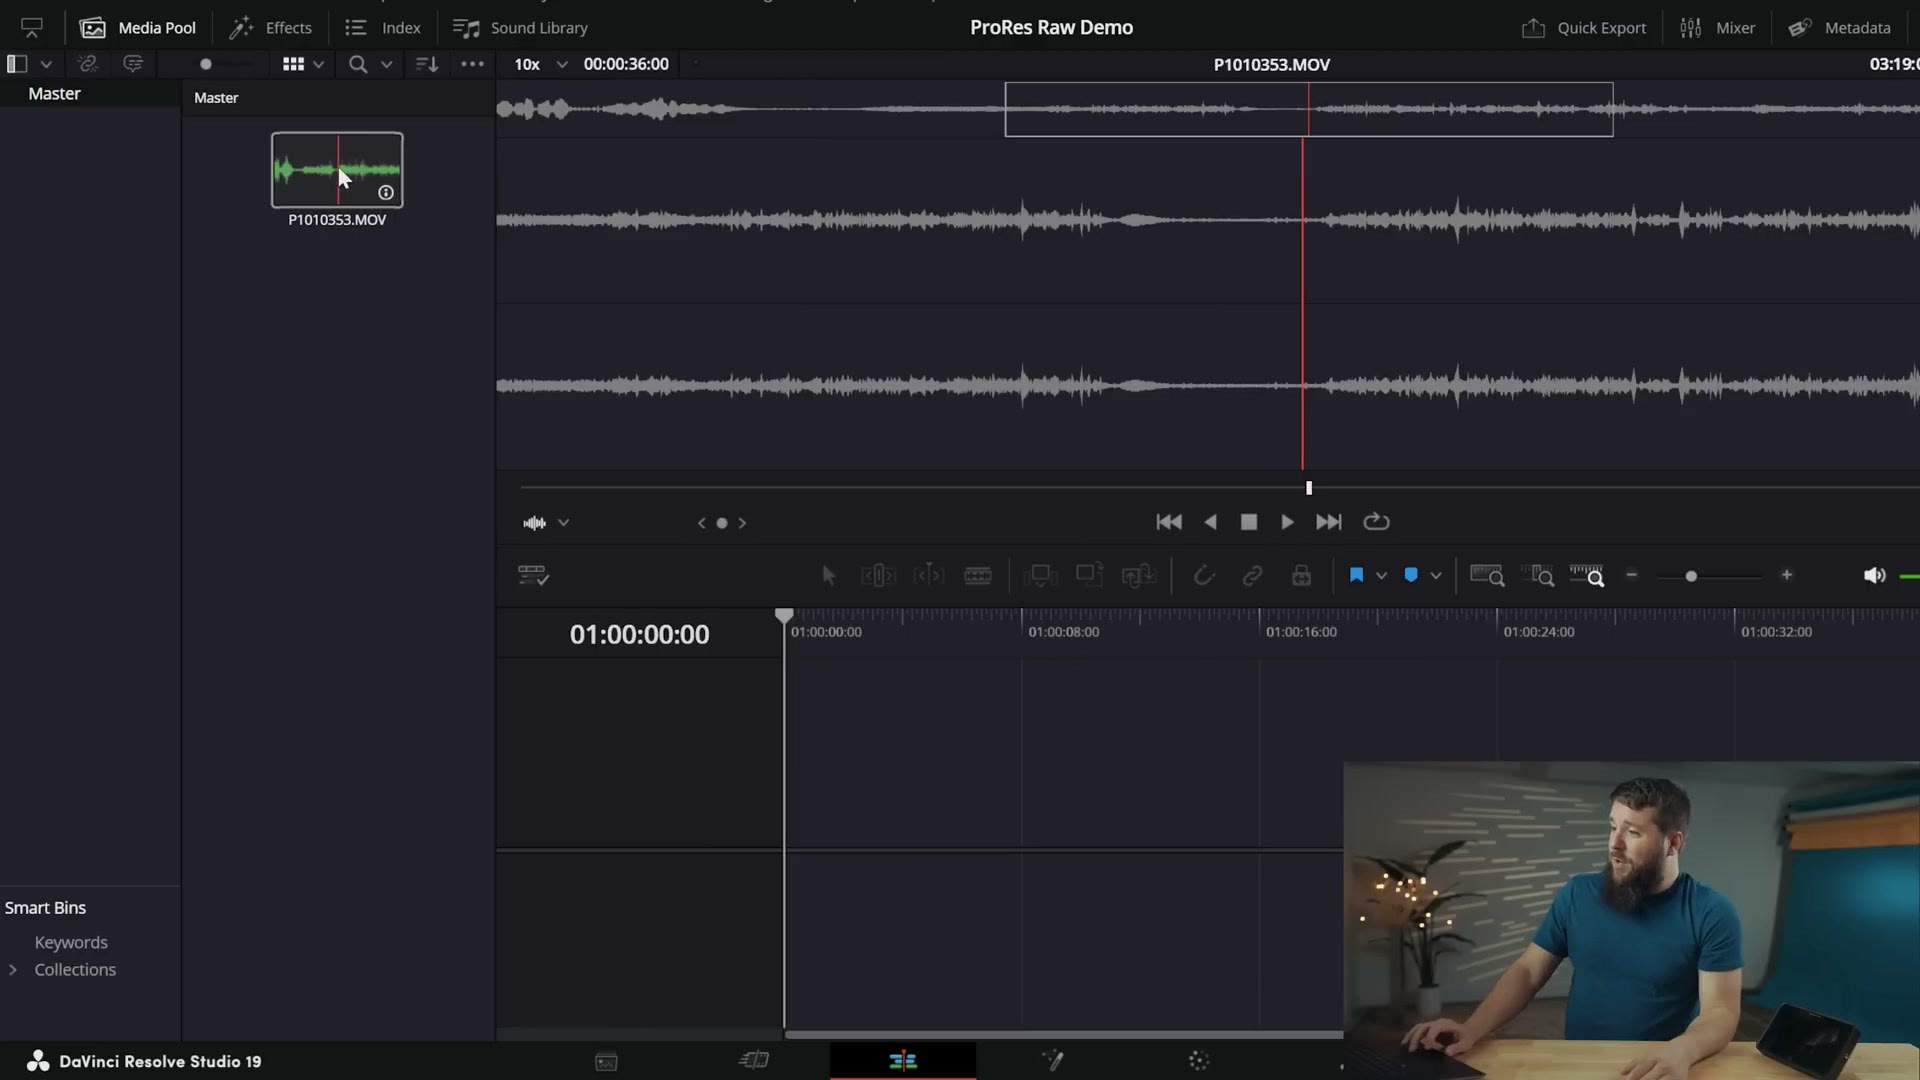Toggle timeline Snapping
The height and width of the screenshot is (1080, 1920).
click(1204, 575)
